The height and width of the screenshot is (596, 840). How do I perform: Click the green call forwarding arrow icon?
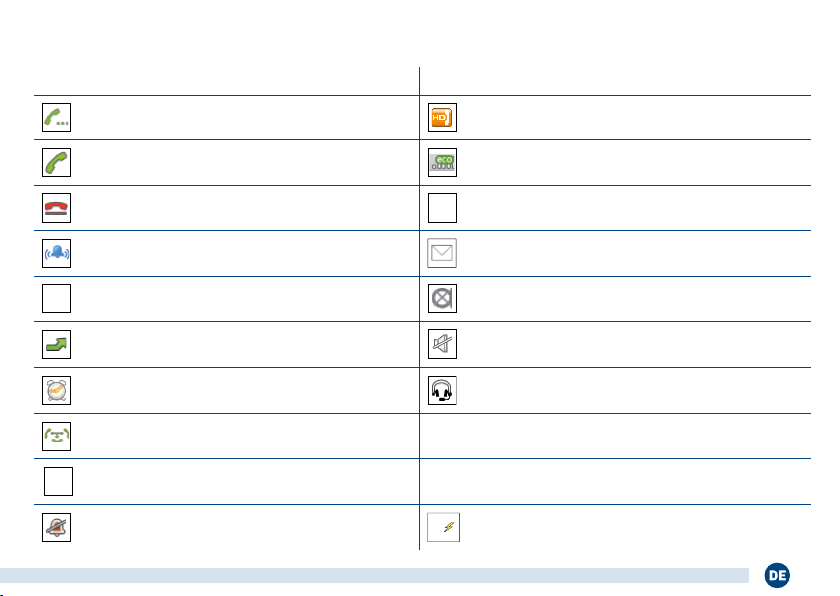click(56, 345)
